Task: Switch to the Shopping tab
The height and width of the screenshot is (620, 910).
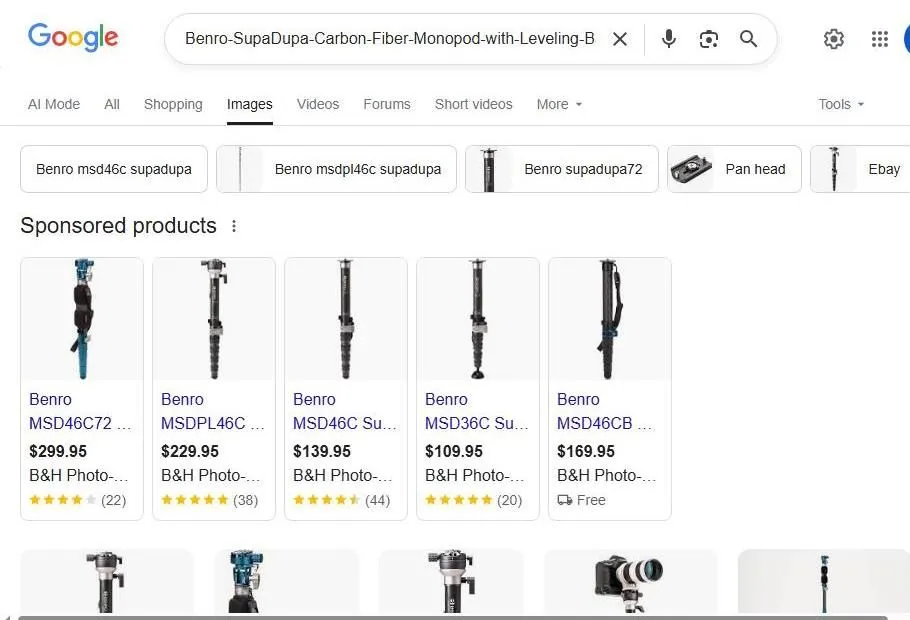Action: click(173, 104)
